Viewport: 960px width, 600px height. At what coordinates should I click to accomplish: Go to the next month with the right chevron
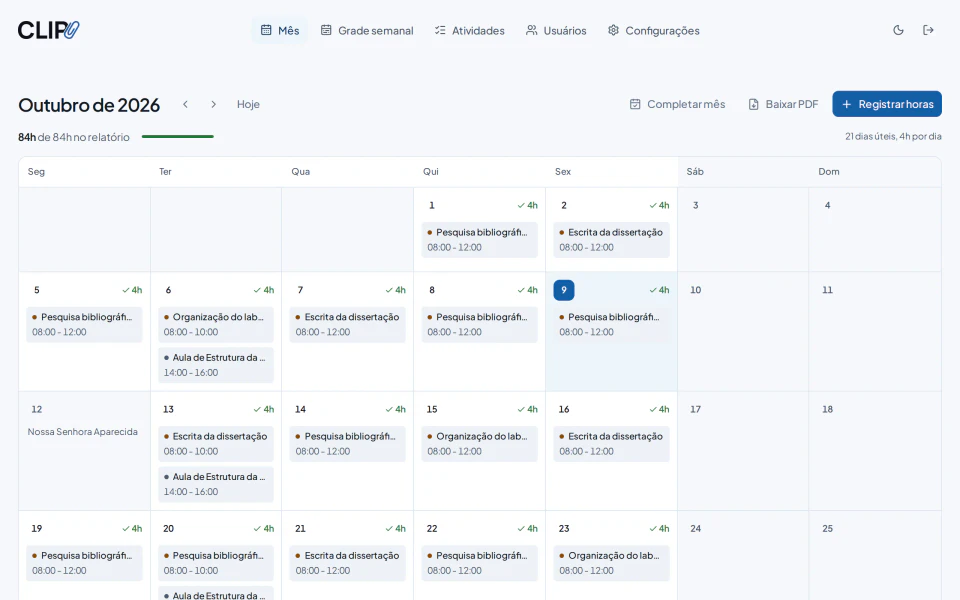(213, 104)
